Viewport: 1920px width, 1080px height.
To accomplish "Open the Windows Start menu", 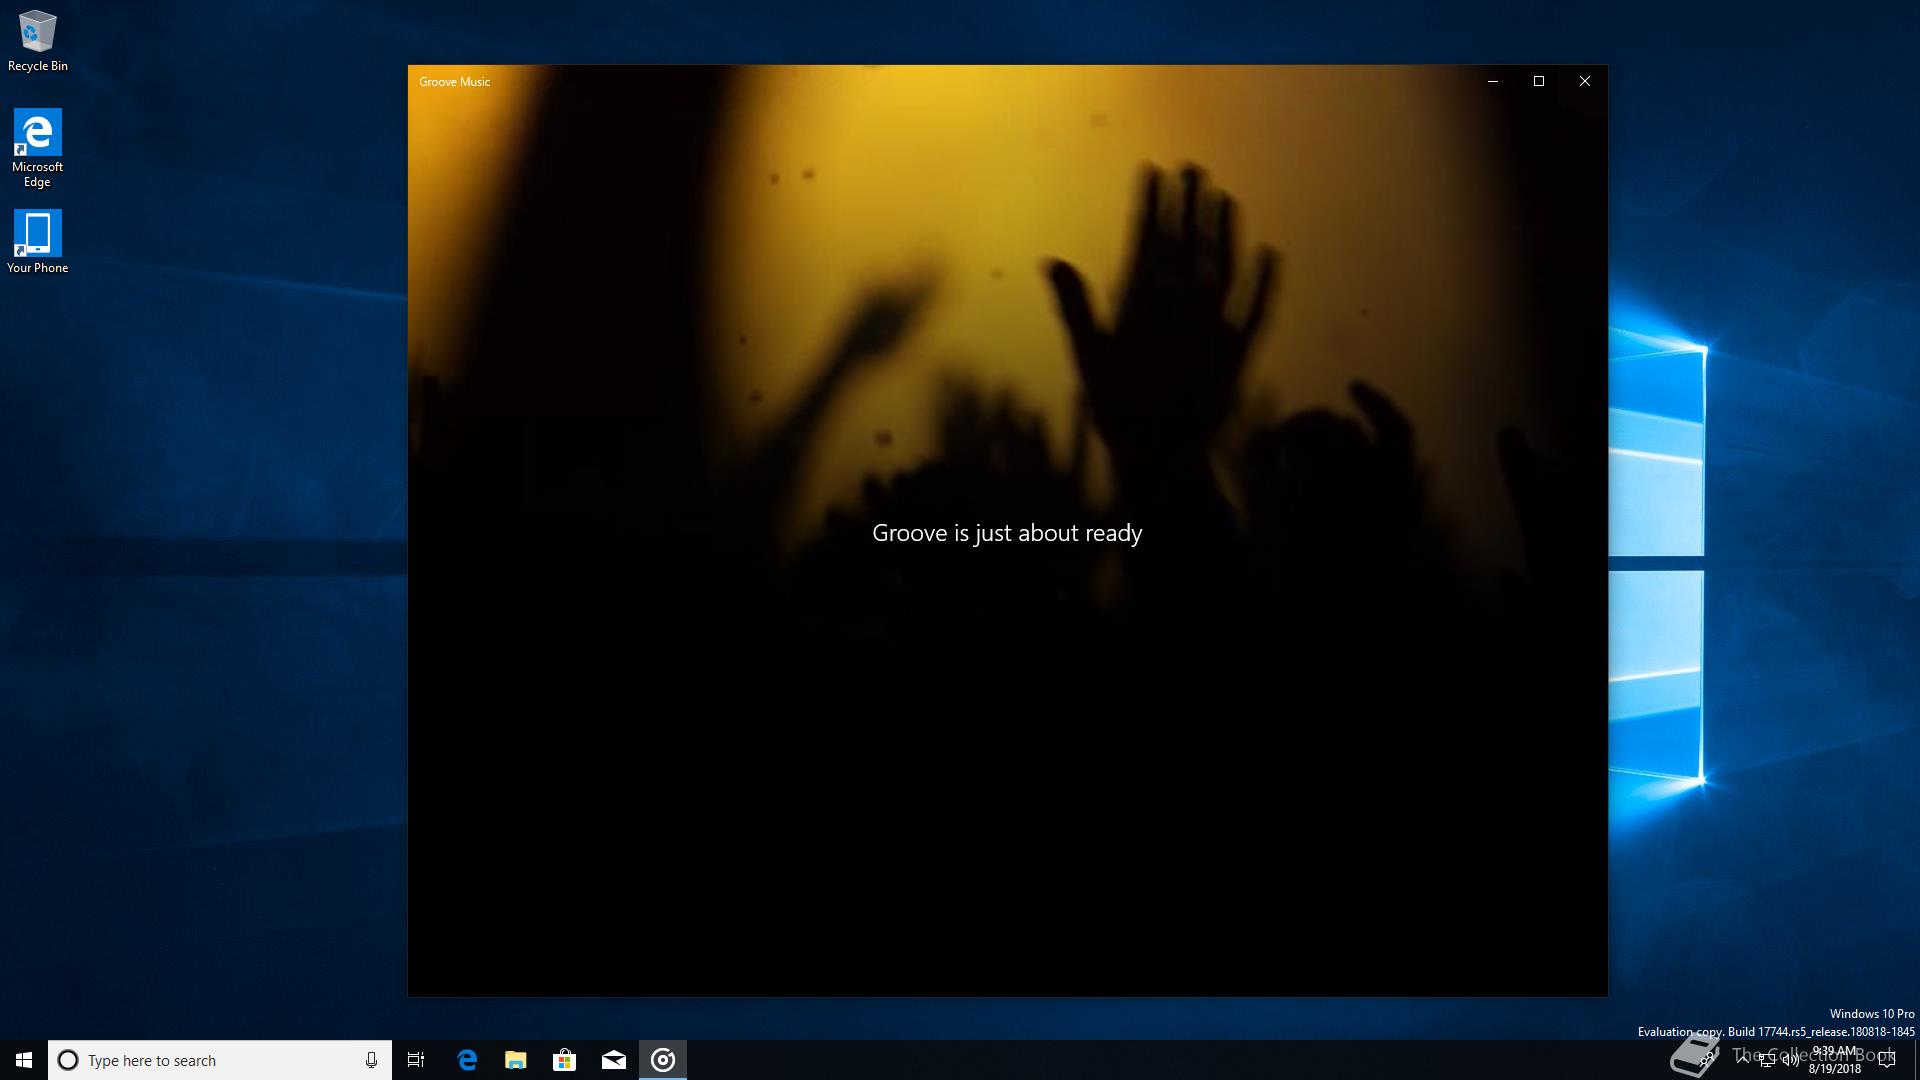I will click(24, 1060).
